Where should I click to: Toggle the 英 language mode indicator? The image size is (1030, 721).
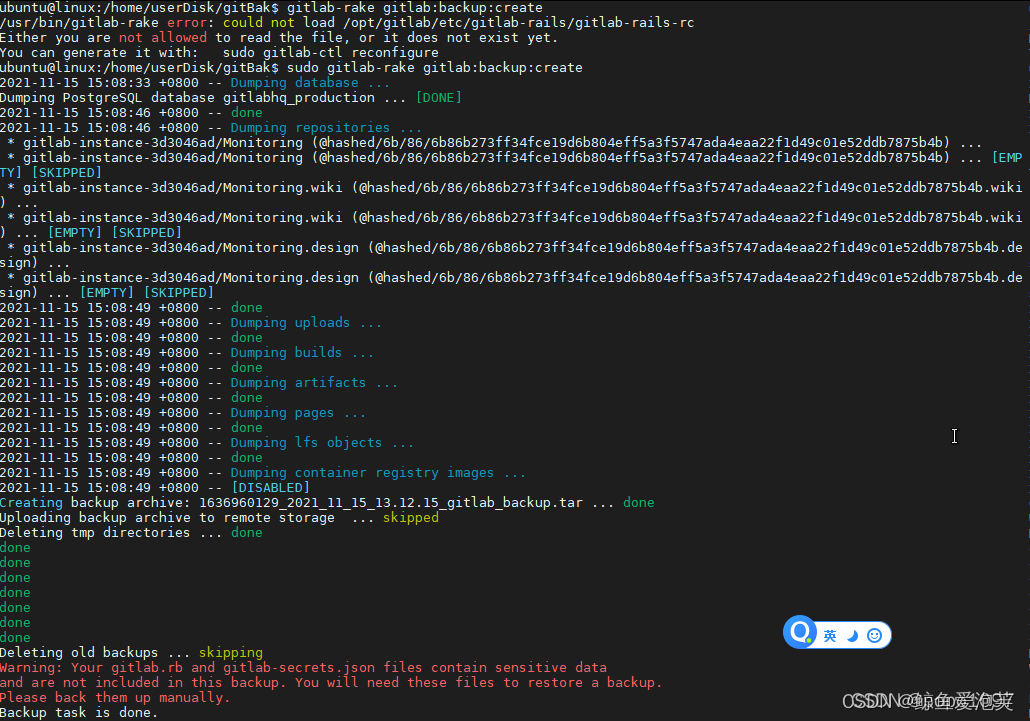pos(830,636)
